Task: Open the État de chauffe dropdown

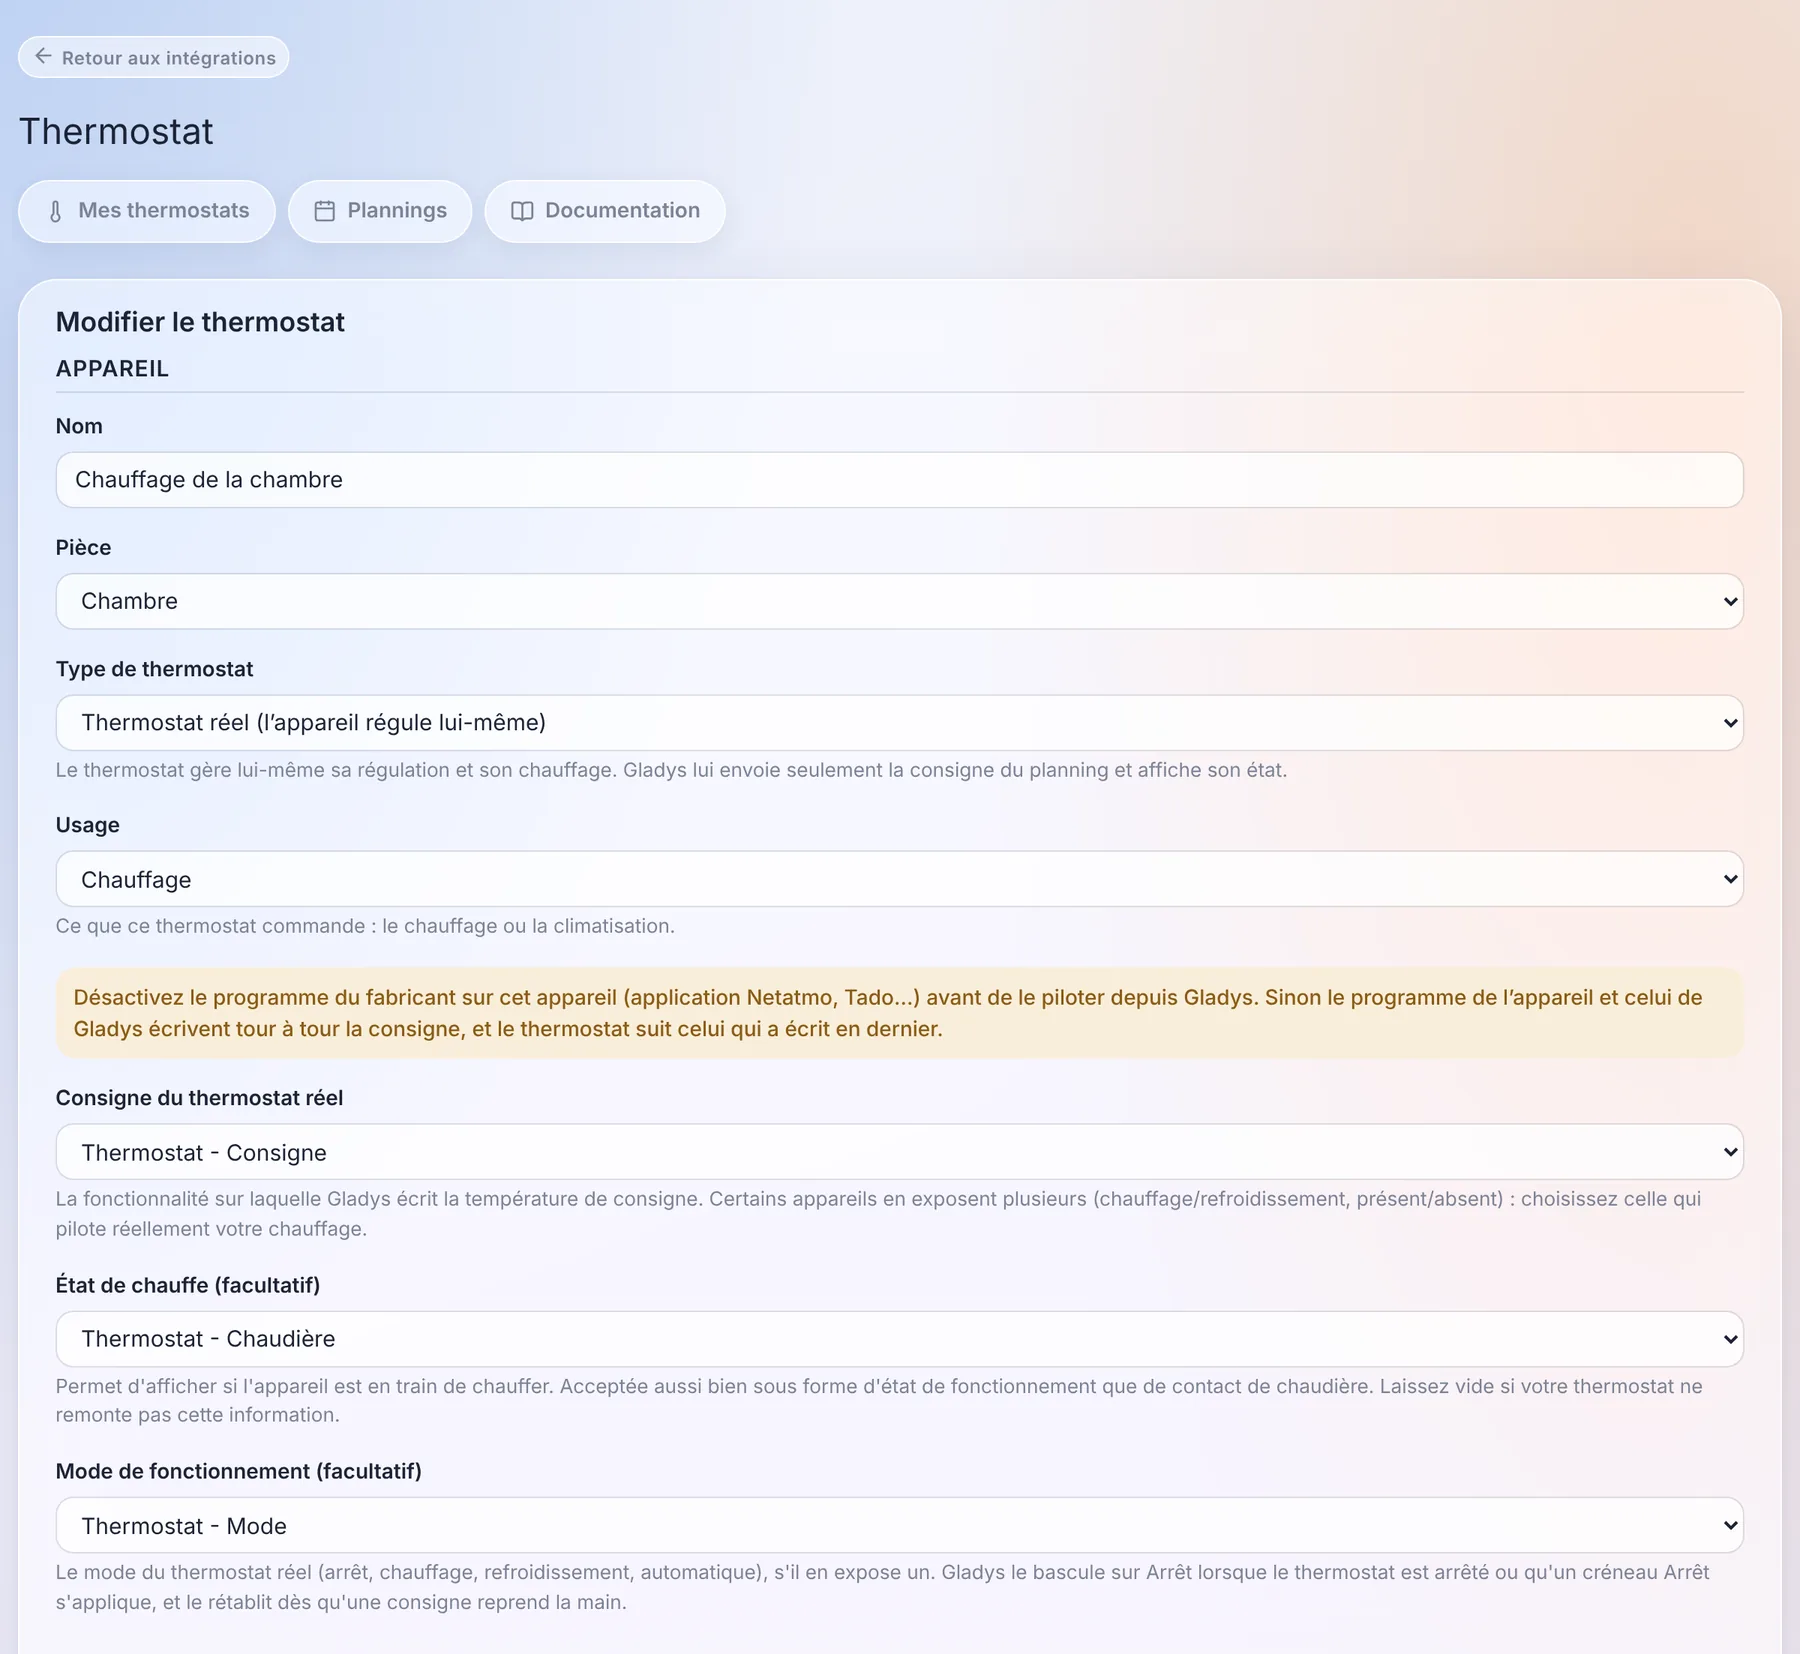Action: [x=900, y=1339]
